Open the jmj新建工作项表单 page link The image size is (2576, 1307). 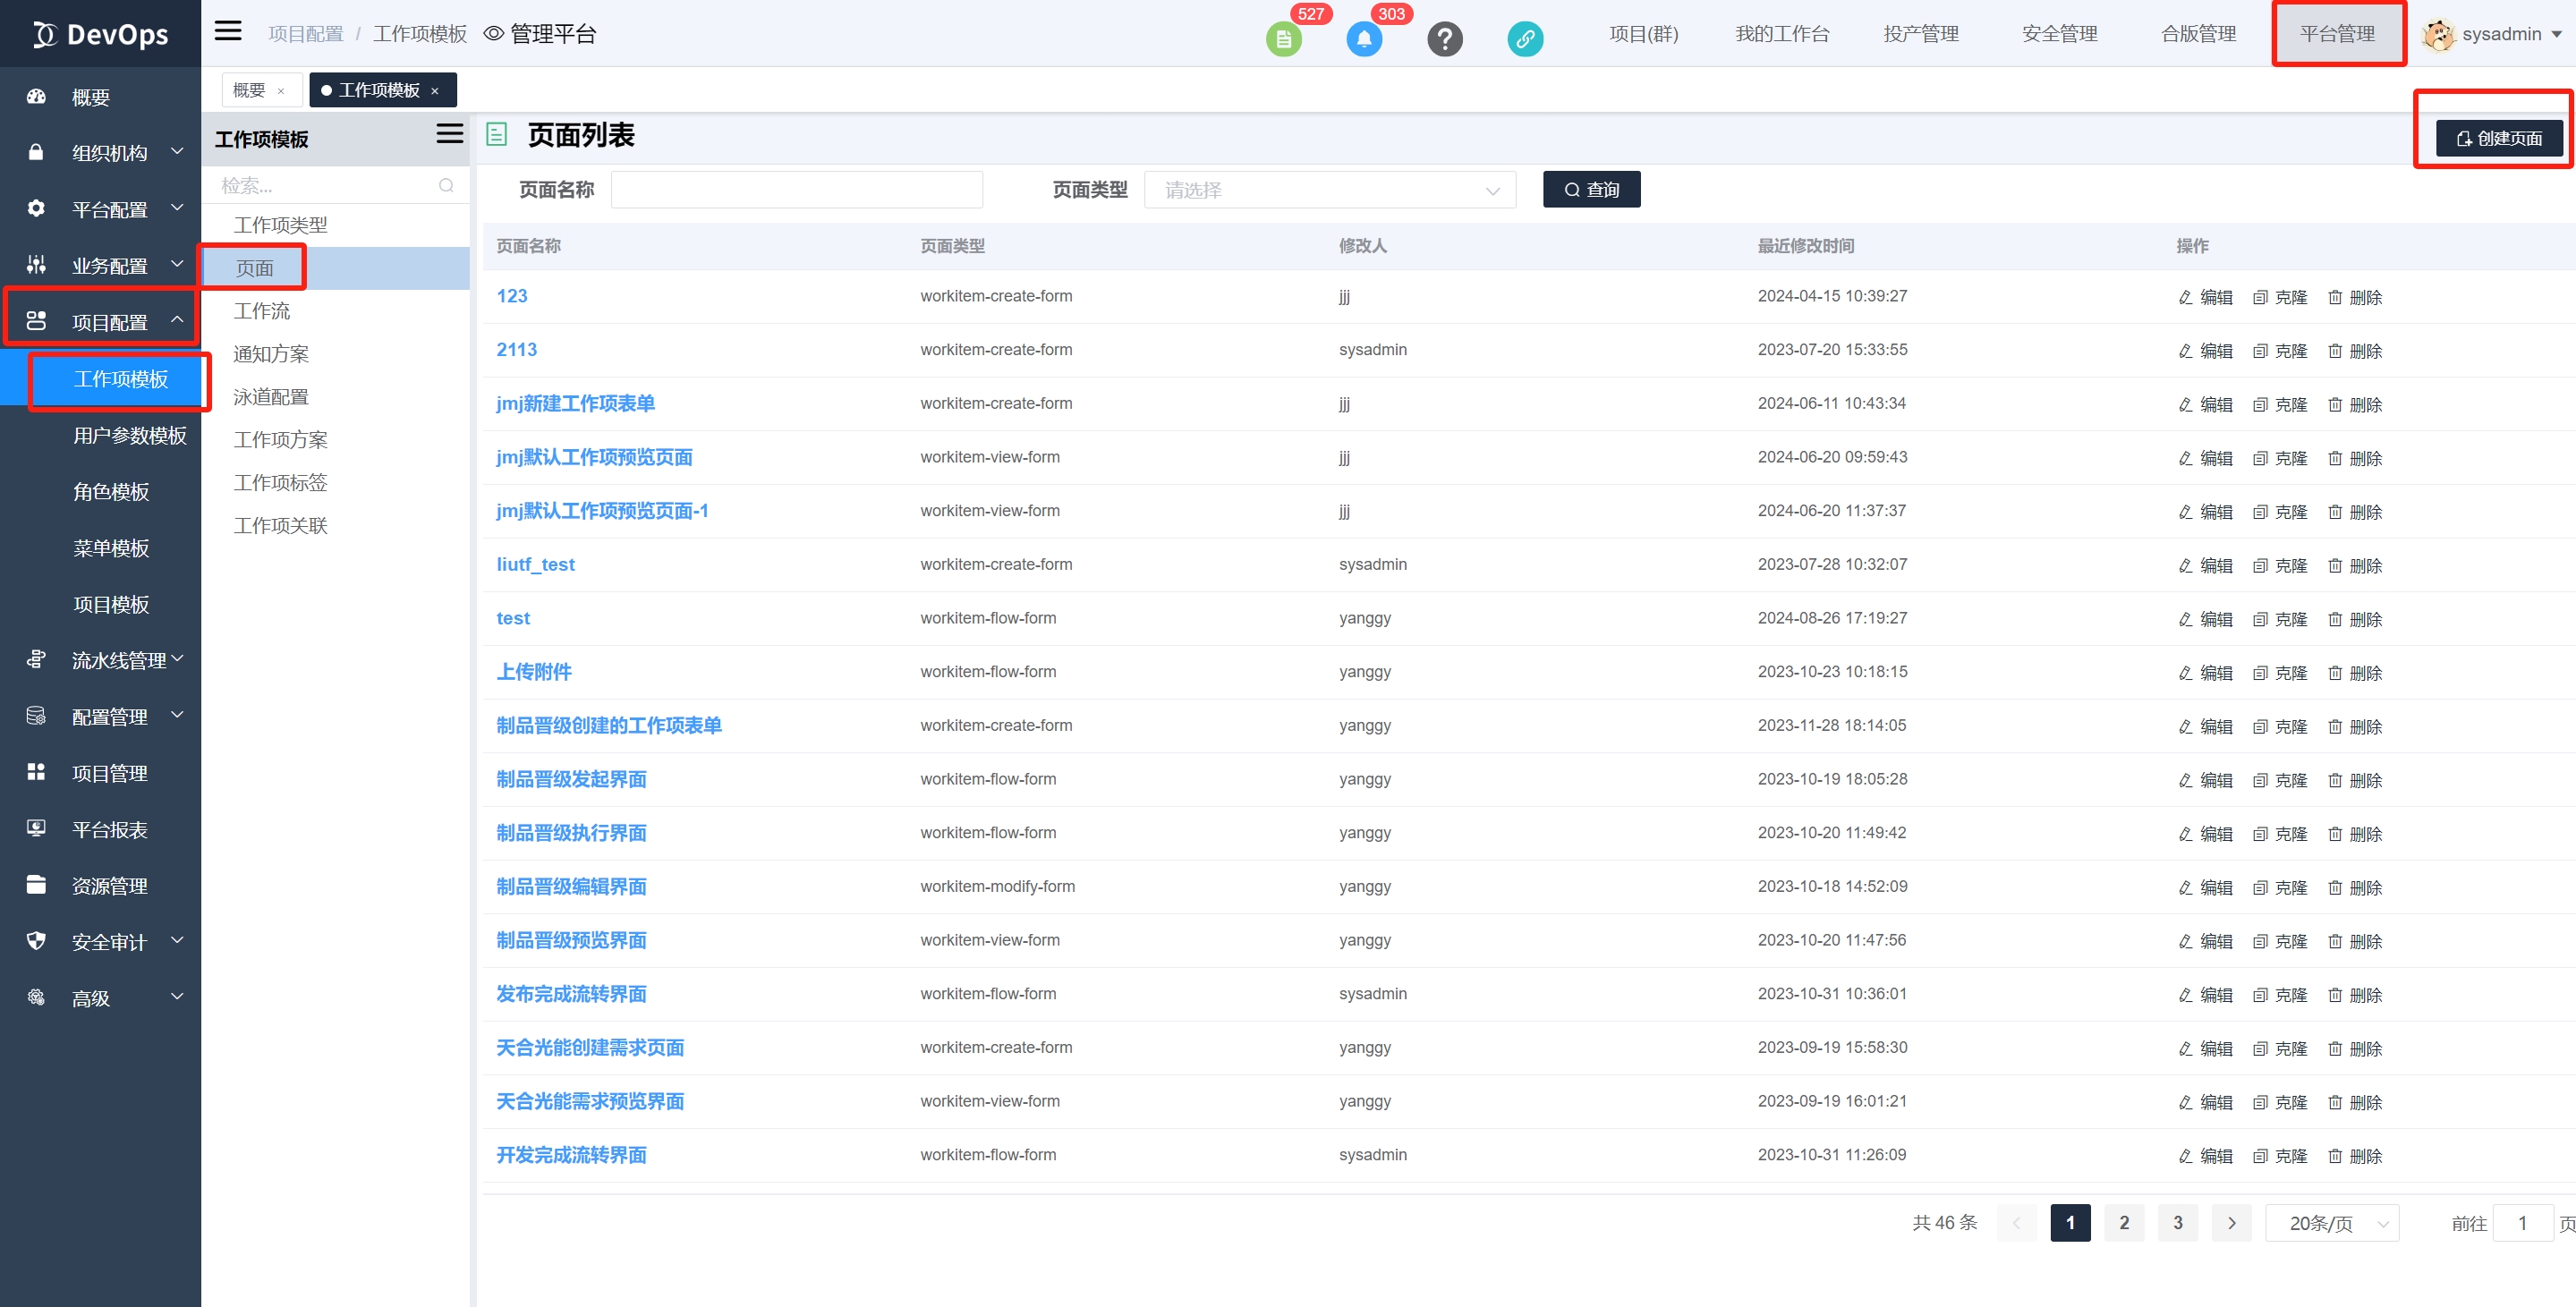point(576,403)
